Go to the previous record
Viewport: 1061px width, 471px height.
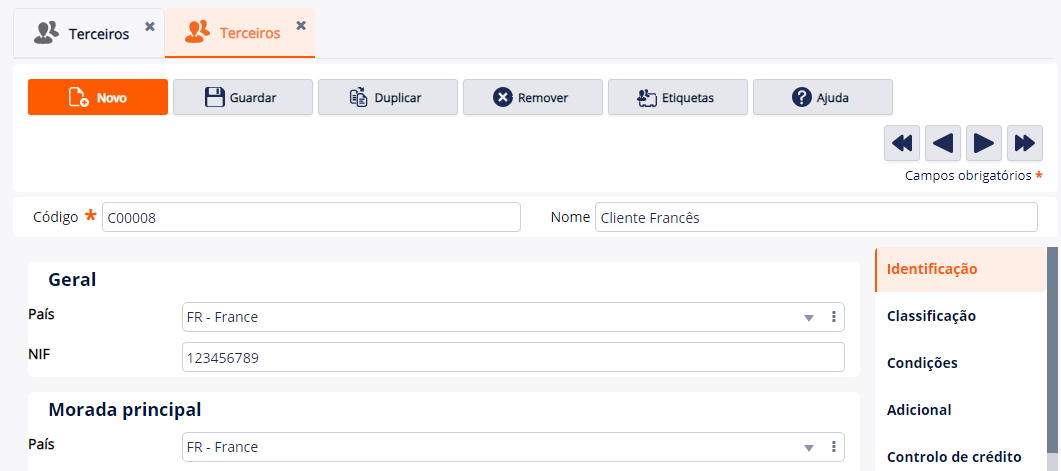(943, 144)
